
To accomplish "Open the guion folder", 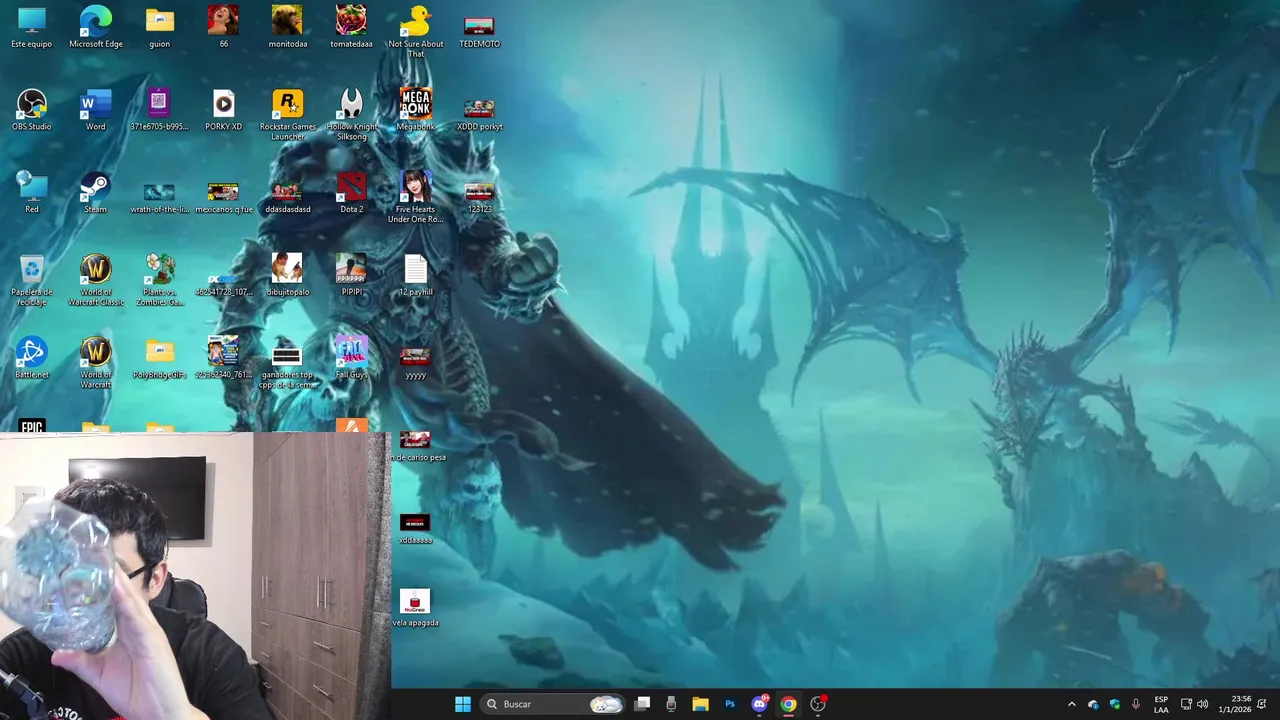I will click(159, 28).
